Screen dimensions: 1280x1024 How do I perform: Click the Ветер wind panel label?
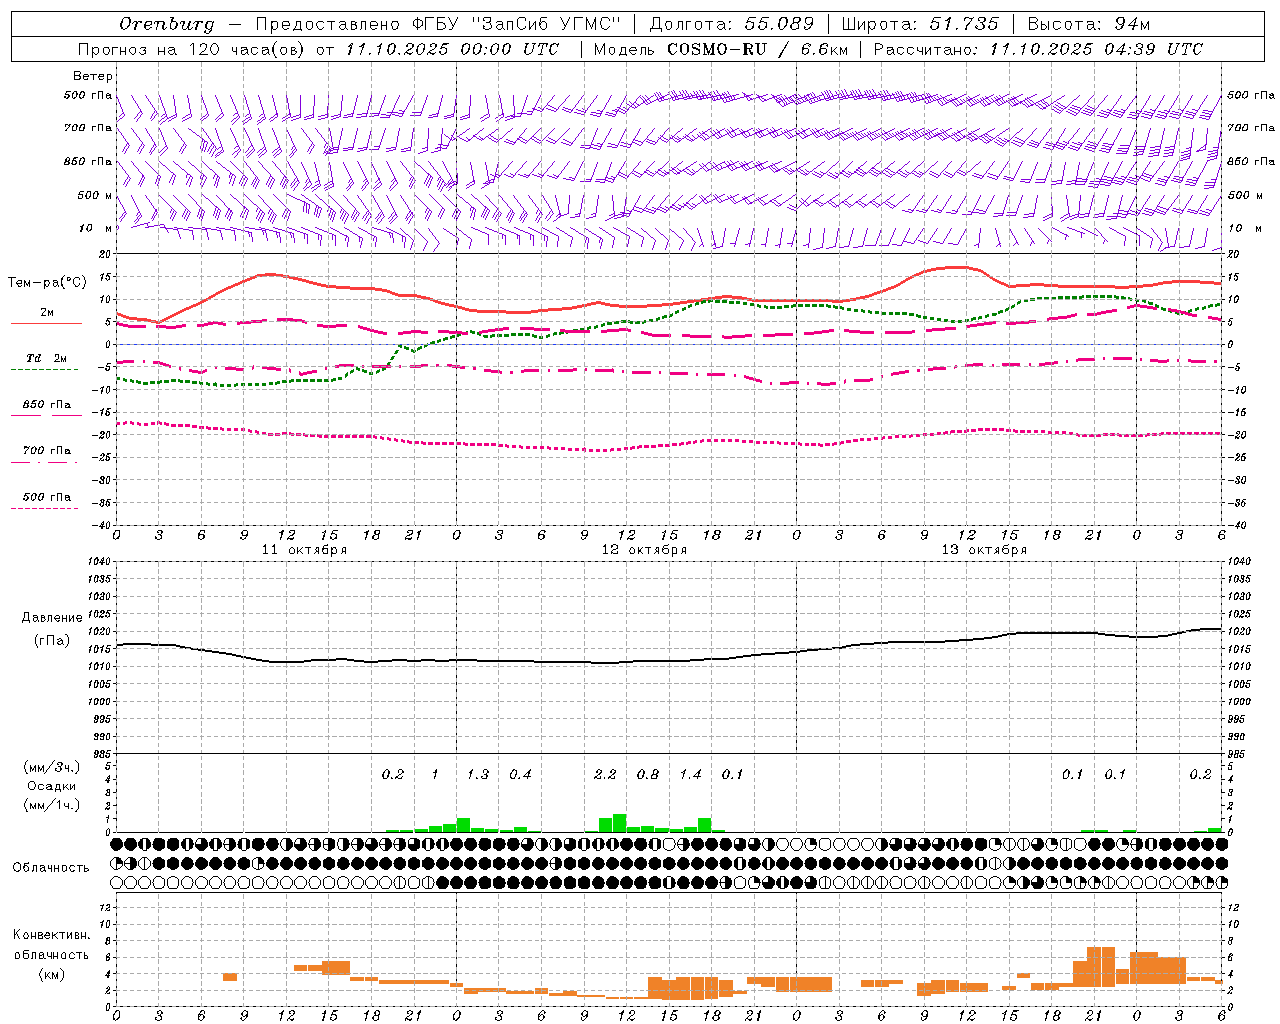point(93,76)
